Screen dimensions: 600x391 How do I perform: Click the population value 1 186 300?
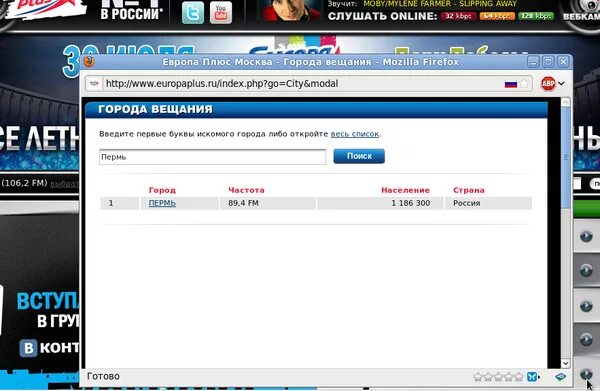click(x=411, y=203)
